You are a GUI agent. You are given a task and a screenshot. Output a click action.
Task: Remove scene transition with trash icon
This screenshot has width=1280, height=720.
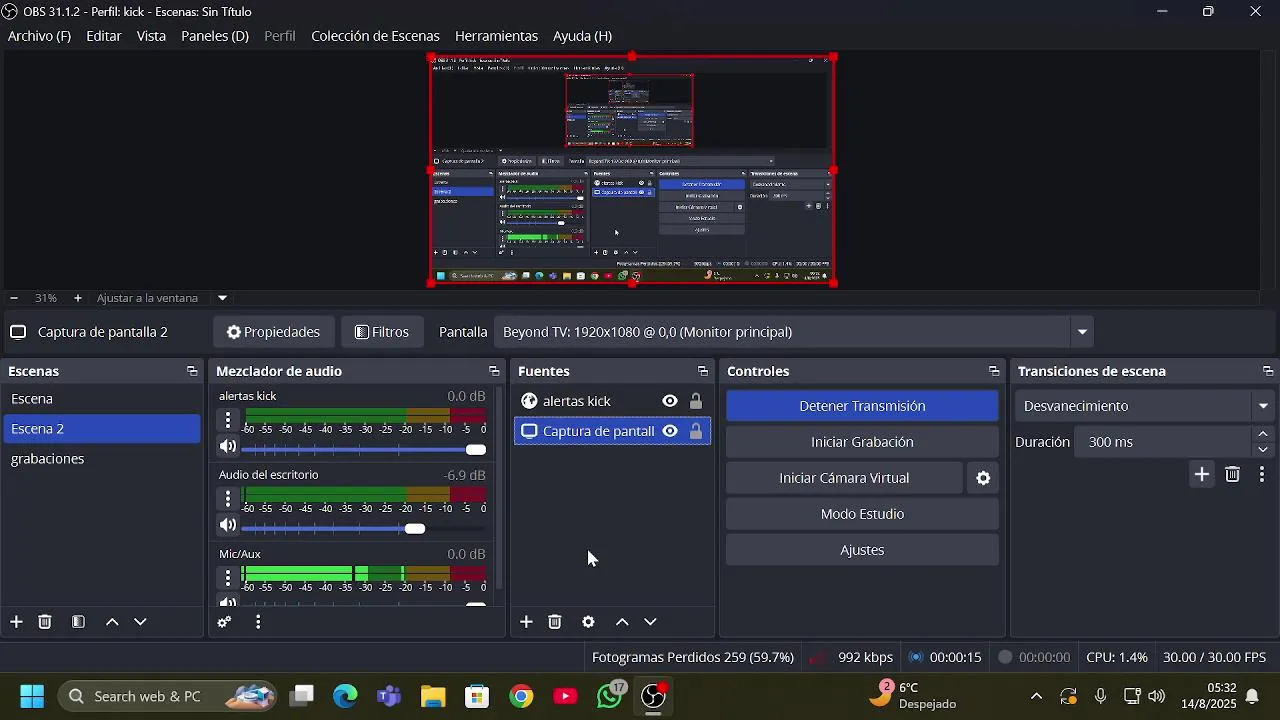[1232, 474]
